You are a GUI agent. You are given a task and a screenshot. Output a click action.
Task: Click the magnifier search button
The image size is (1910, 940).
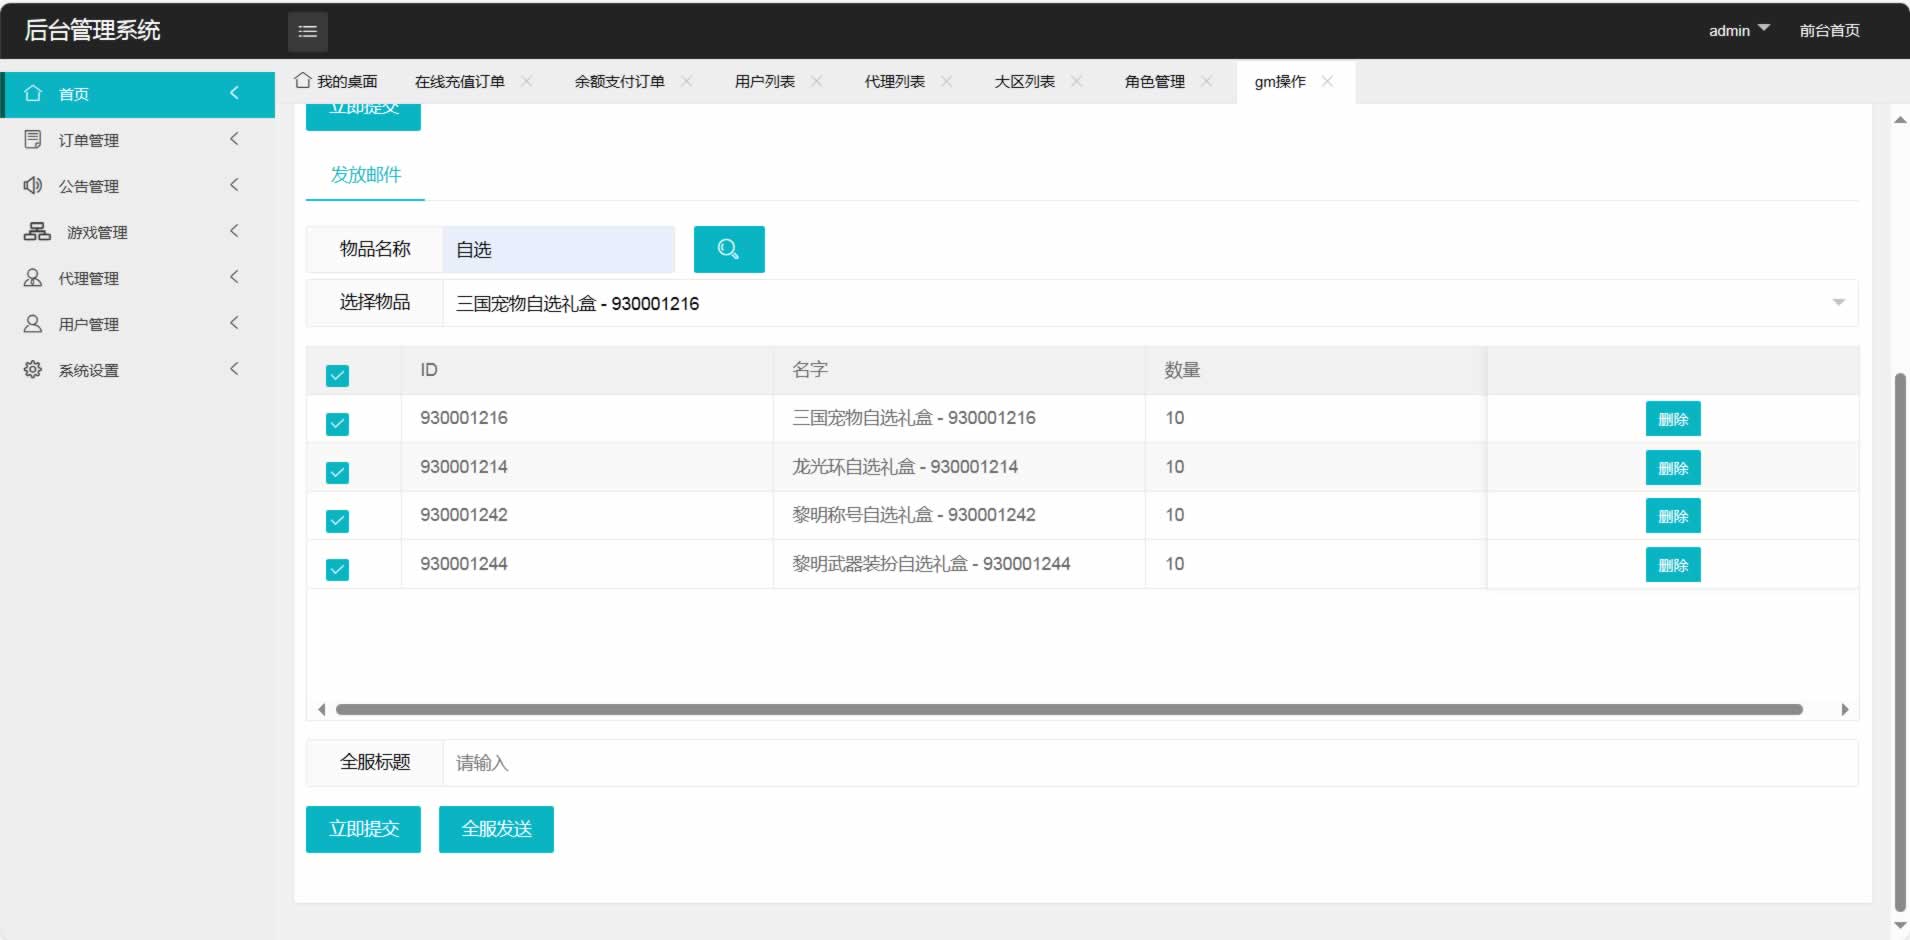point(729,249)
